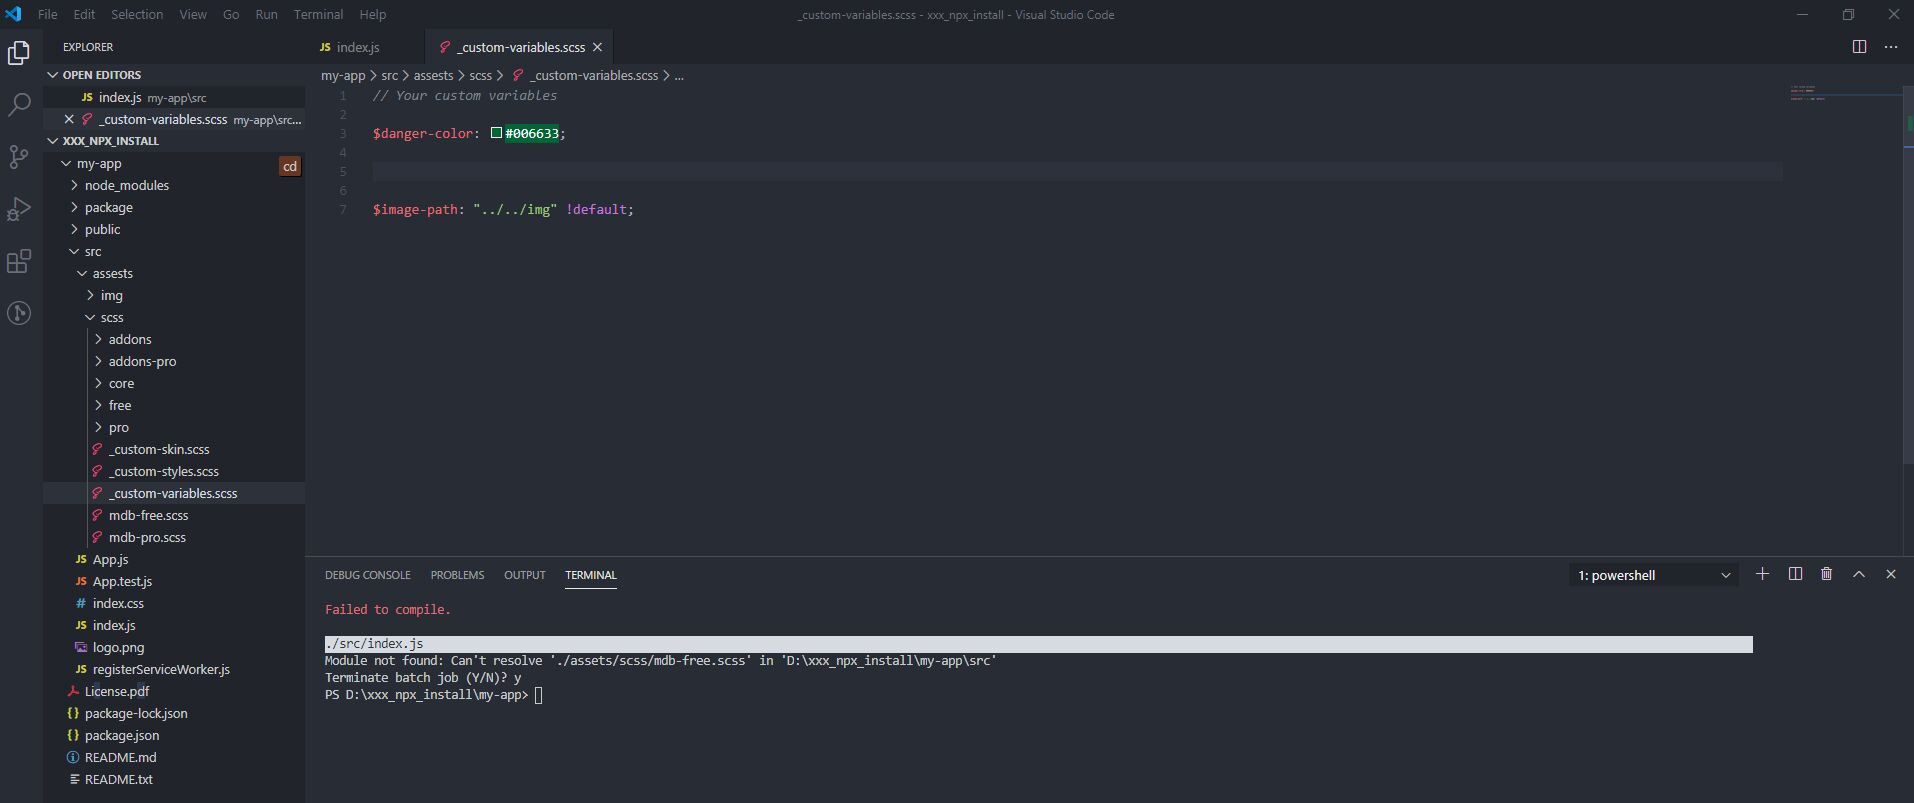Kill the terminal with trash icon
1914x803 pixels.
point(1827,574)
